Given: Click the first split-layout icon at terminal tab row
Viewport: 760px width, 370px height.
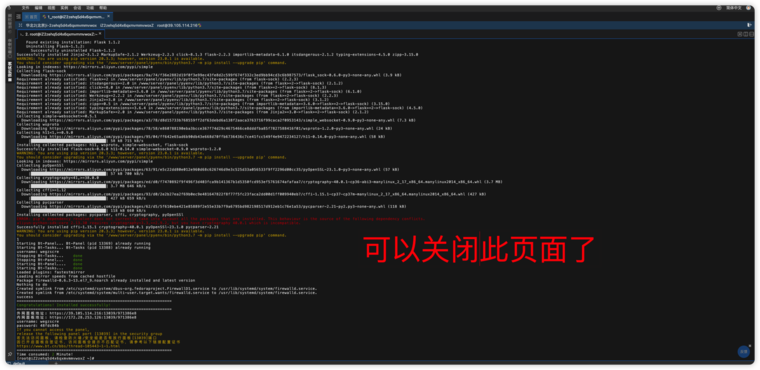Looking at the screenshot, I should [740, 34].
